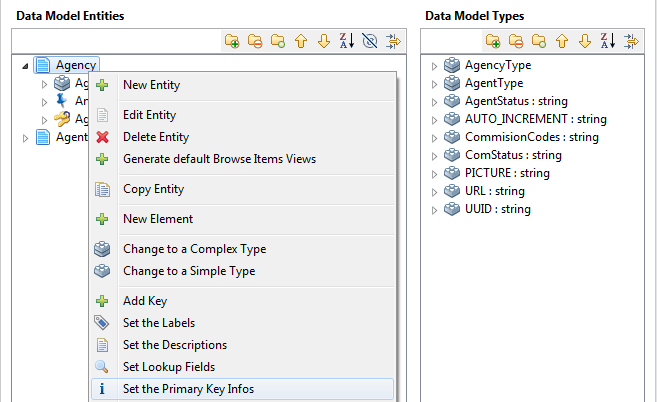Viewport: 657px width, 402px height.
Task: Sort Data Model Types with the Z-A icon
Action: [x=607, y=41]
